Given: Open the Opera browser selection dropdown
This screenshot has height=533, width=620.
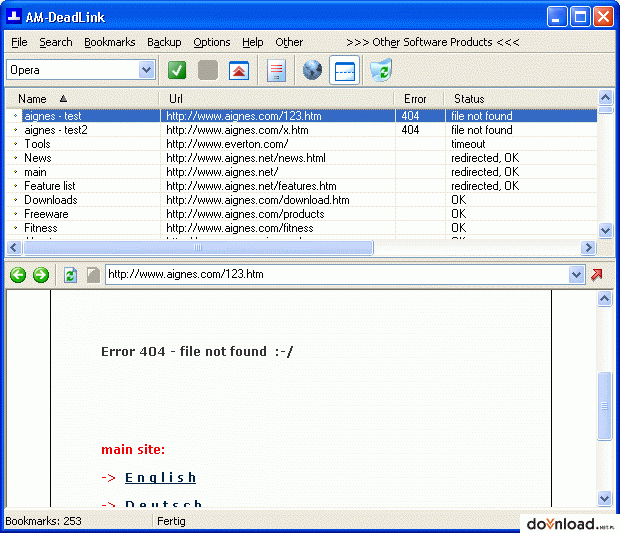Looking at the screenshot, I should coord(146,70).
